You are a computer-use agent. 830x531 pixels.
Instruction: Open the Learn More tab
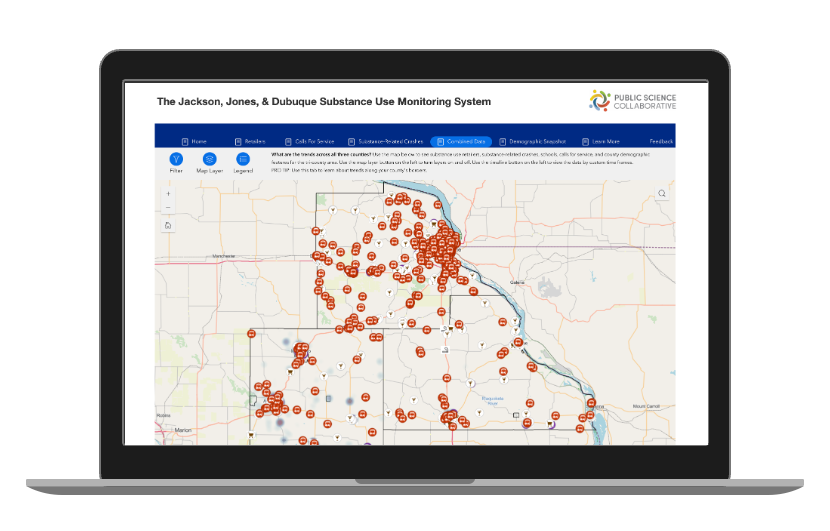click(x=601, y=142)
